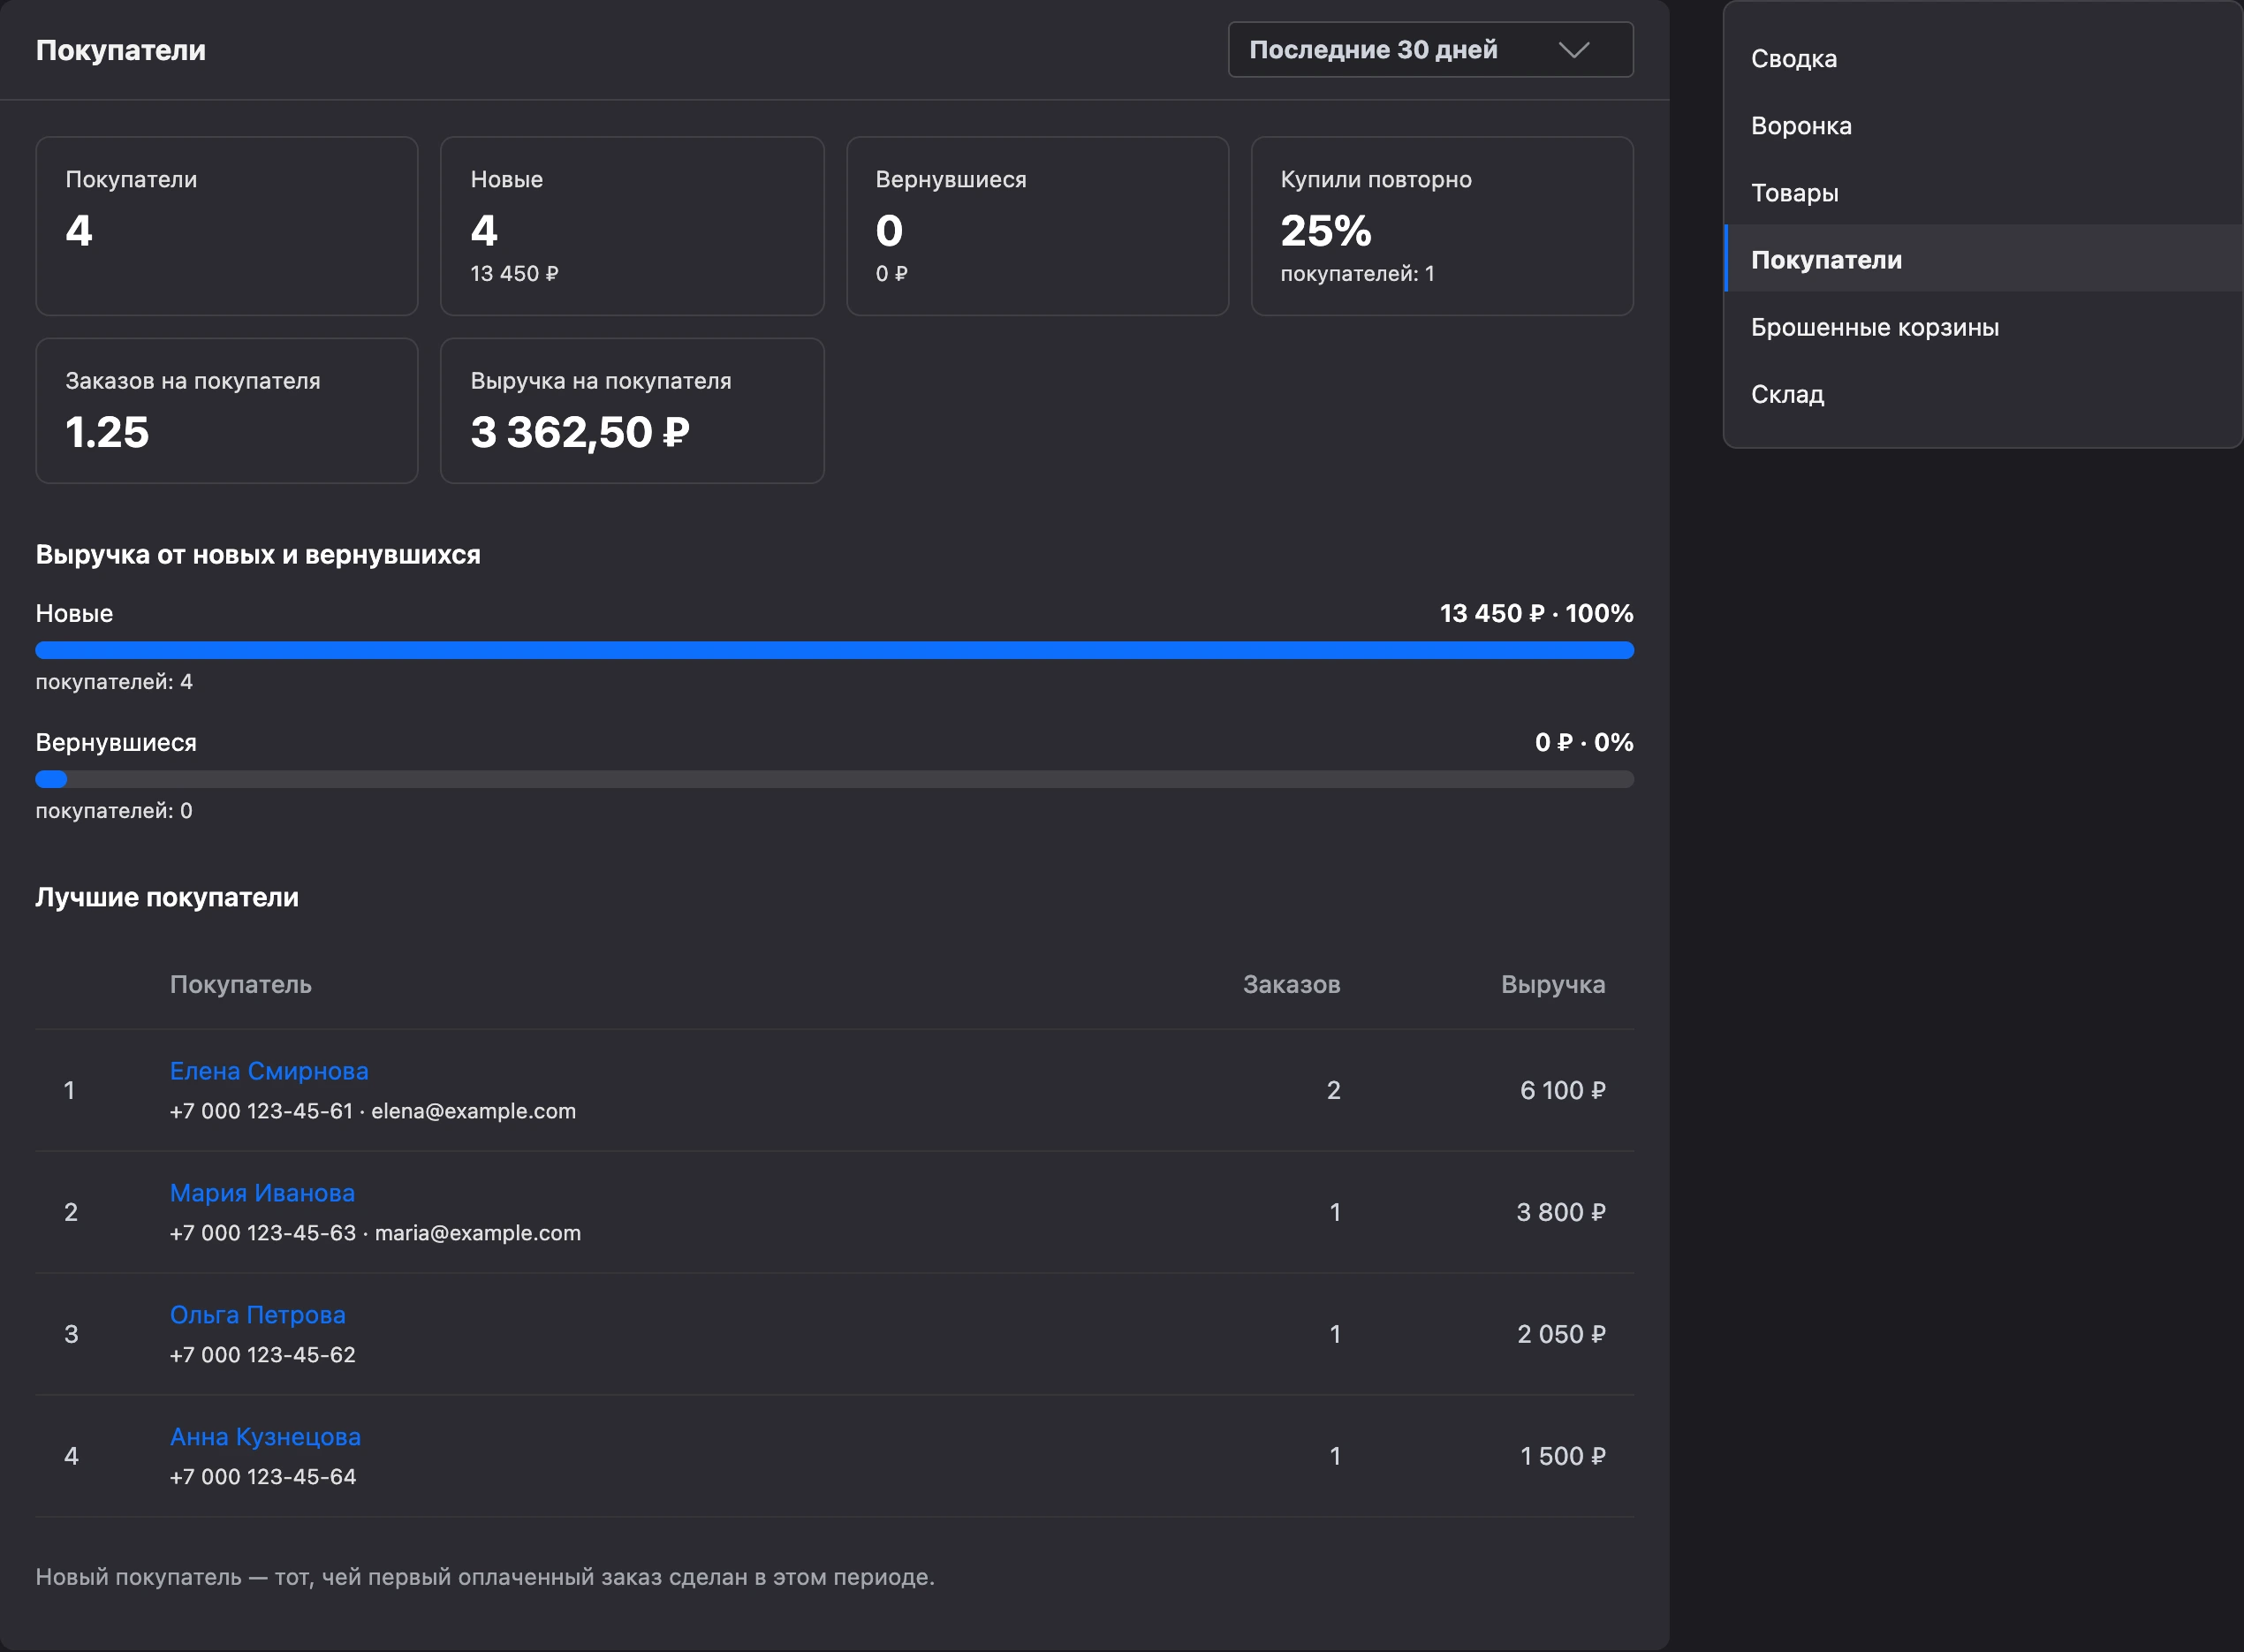Click the Купили повторно stat card
The height and width of the screenshot is (1652, 2244).
pyautogui.click(x=1442, y=226)
